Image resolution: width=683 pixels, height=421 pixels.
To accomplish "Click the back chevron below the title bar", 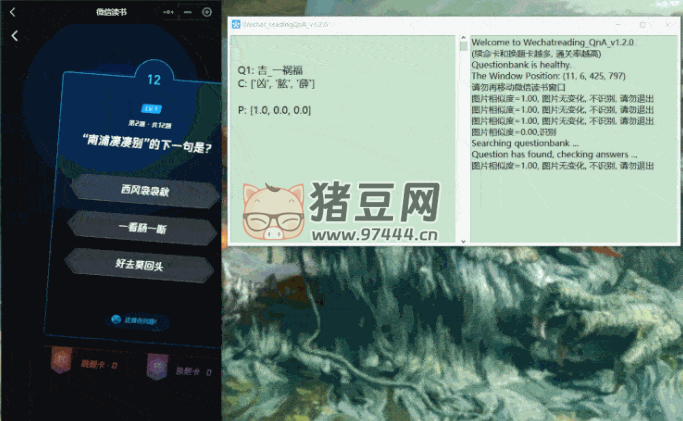I will [15, 36].
